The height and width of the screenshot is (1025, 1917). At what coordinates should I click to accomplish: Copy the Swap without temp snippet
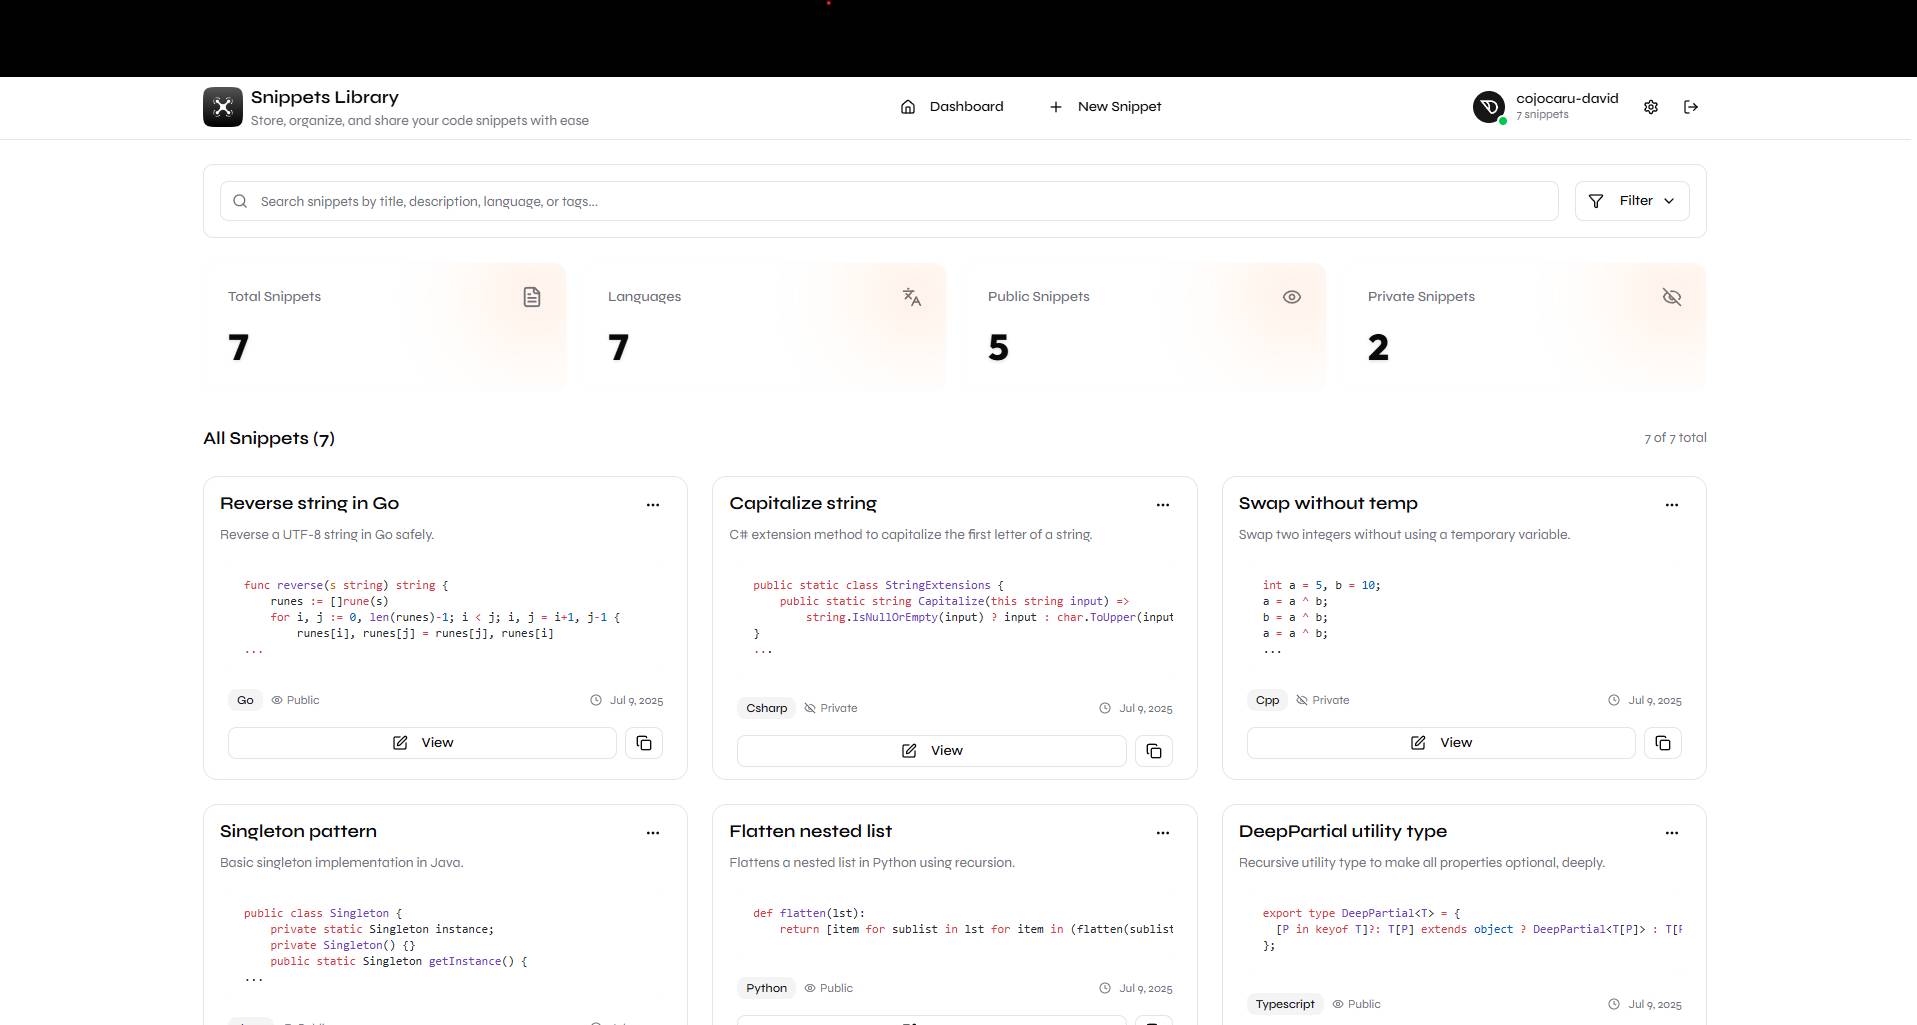coord(1662,743)
